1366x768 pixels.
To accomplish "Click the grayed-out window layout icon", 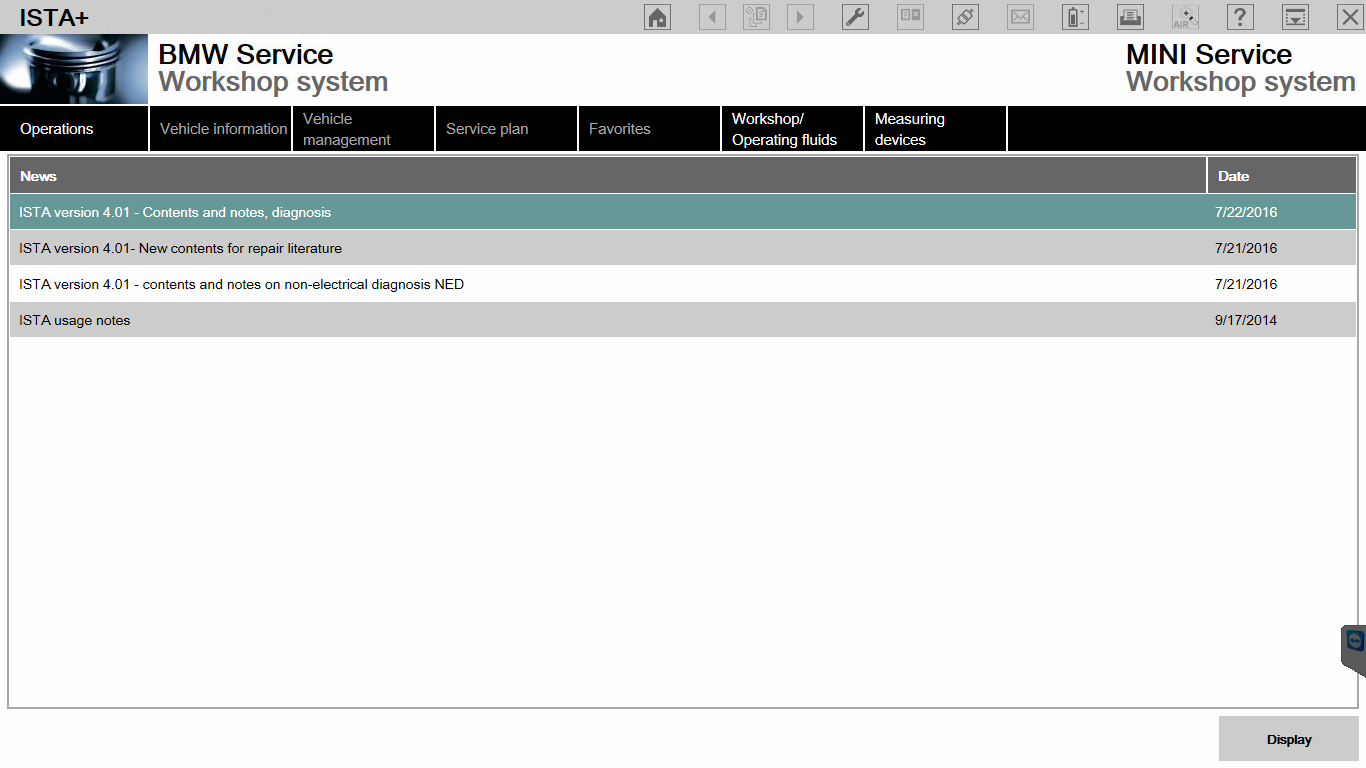I will (910, 17).
